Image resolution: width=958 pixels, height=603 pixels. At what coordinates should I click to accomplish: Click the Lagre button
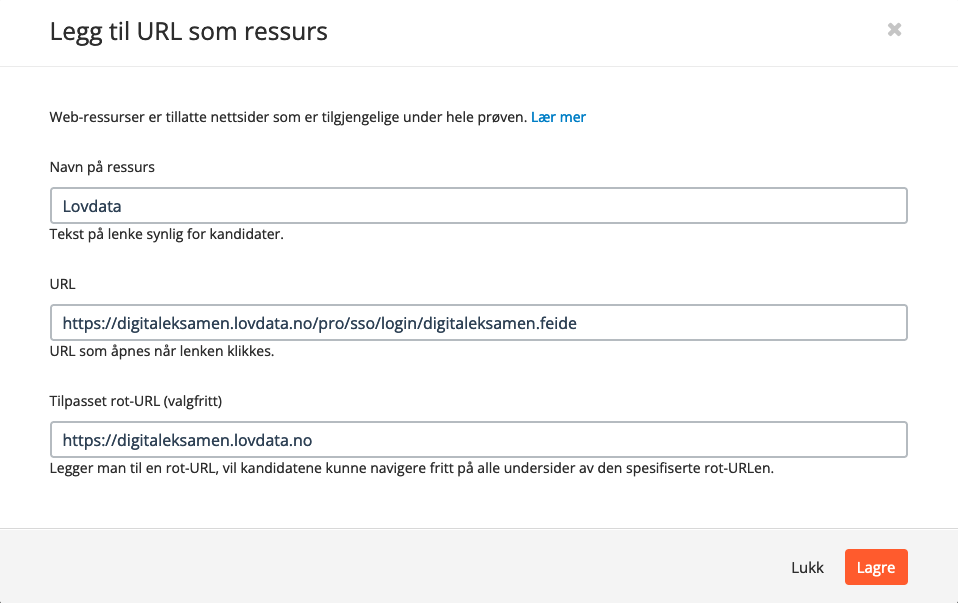tap(876, 567)
